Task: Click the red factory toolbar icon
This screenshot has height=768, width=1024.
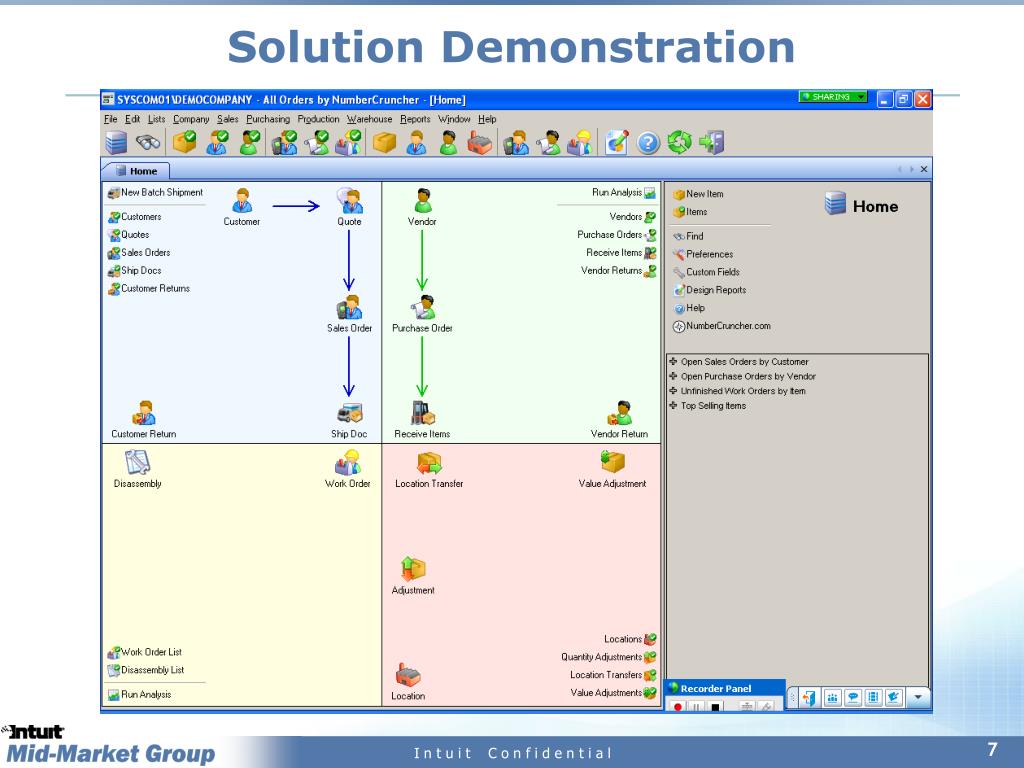Action: tap(480, 143)
